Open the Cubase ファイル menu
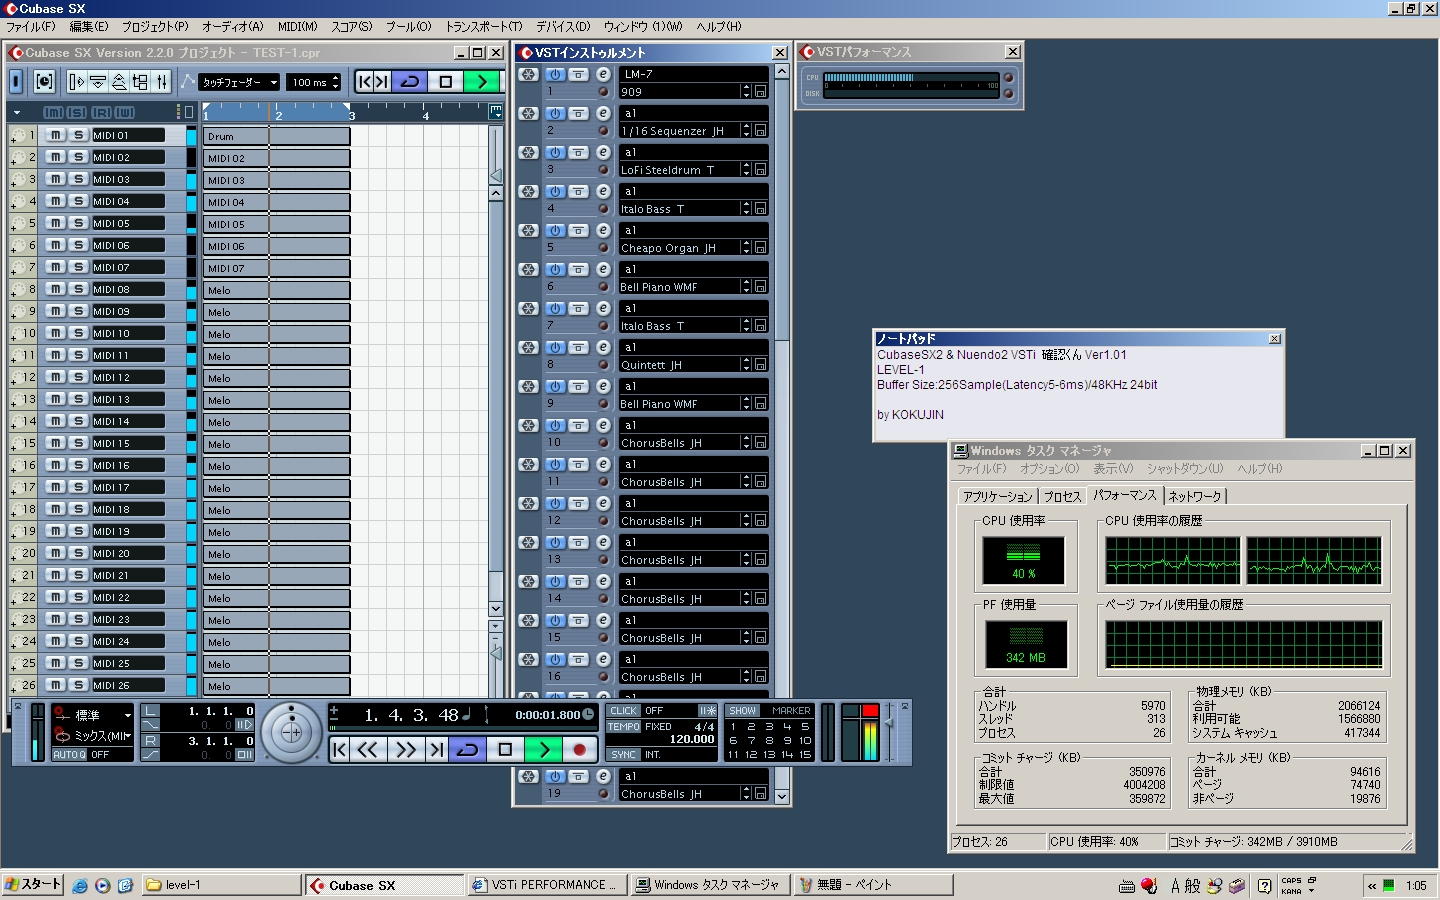 tap(30, 27)
